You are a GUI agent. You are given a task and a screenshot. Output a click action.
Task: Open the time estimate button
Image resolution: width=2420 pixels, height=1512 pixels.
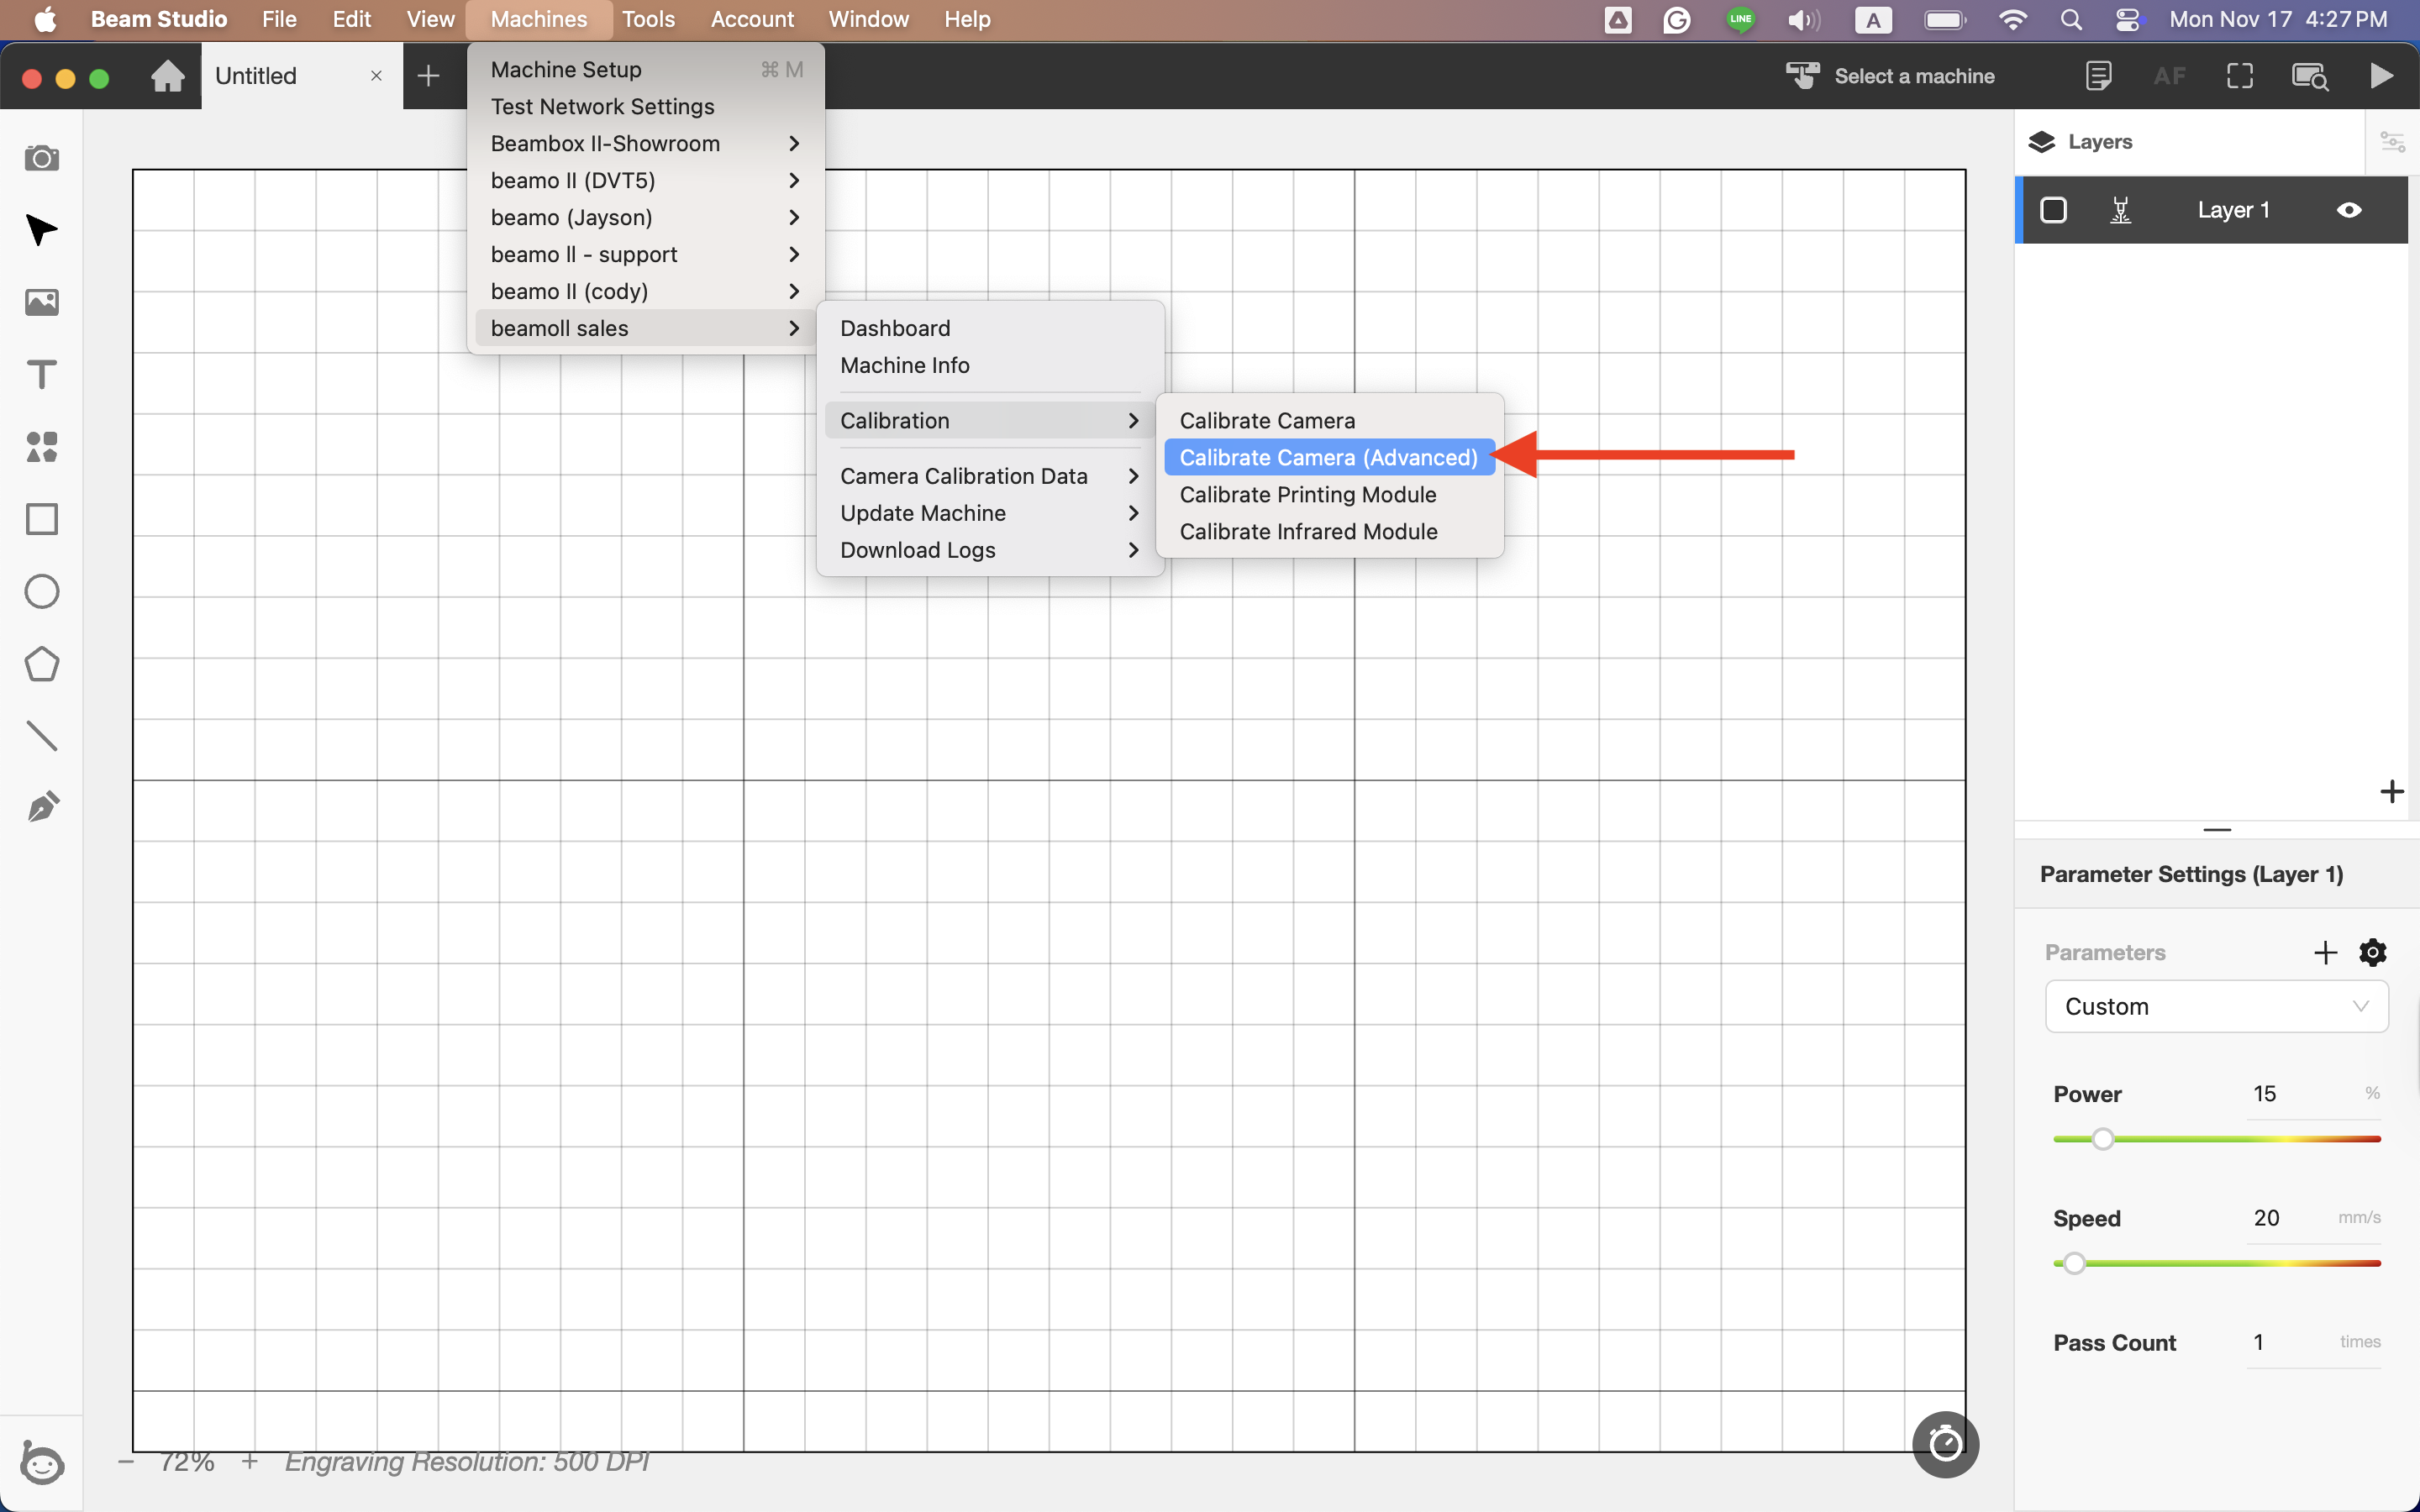click(x=1945, y=1443)
